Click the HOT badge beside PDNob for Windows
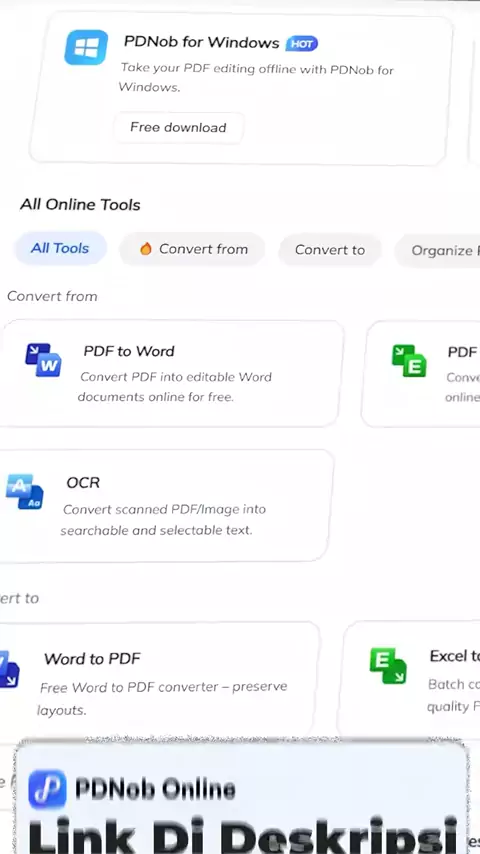The image size is (480, 854). tap(302, 44)
